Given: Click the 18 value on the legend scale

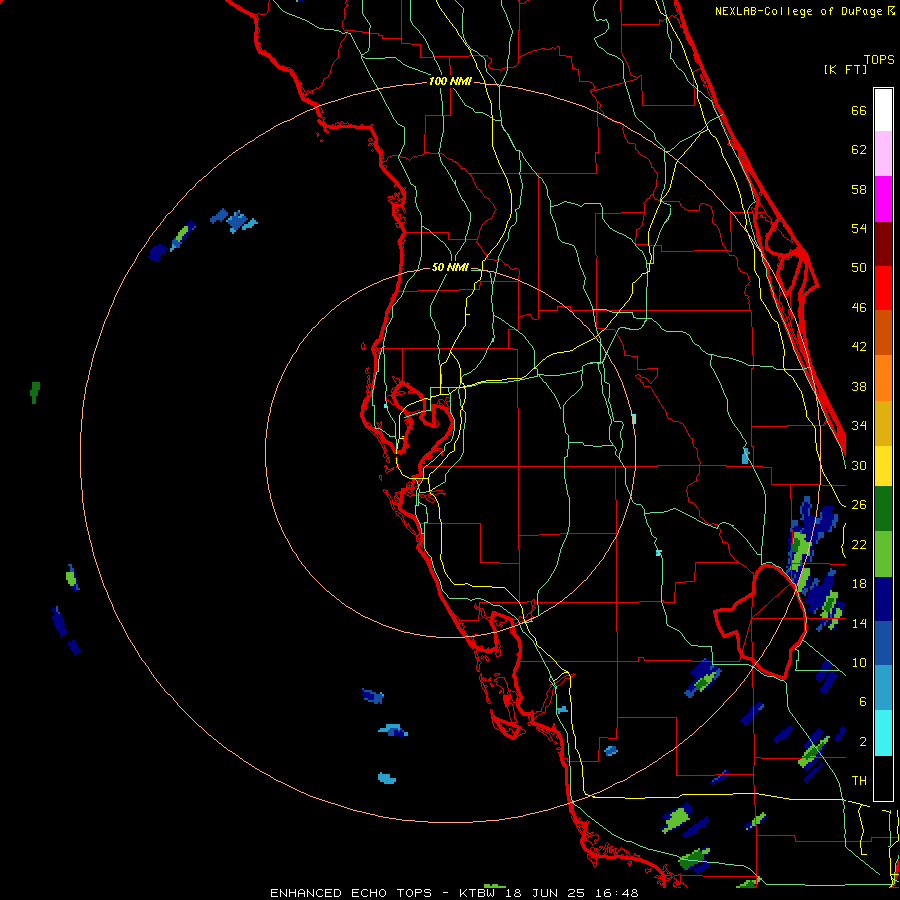Looking at the screenshot, I should pyautogui.click(x=859, y=584).
